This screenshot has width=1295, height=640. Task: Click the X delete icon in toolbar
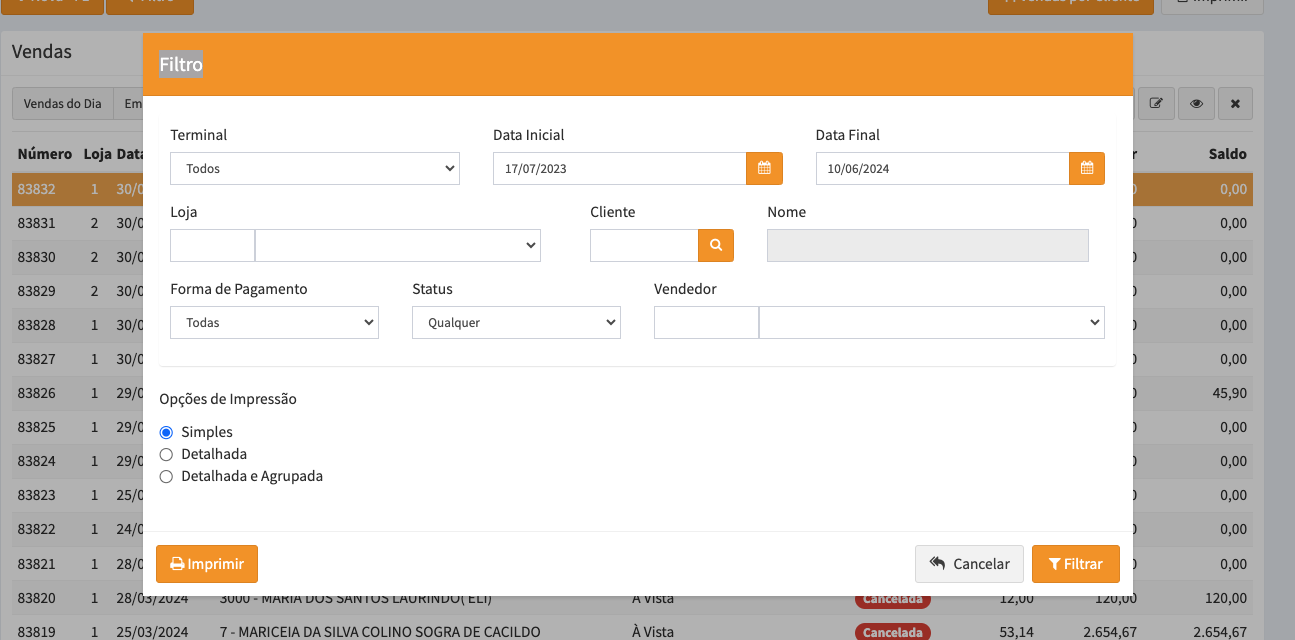click(1235, 103)
